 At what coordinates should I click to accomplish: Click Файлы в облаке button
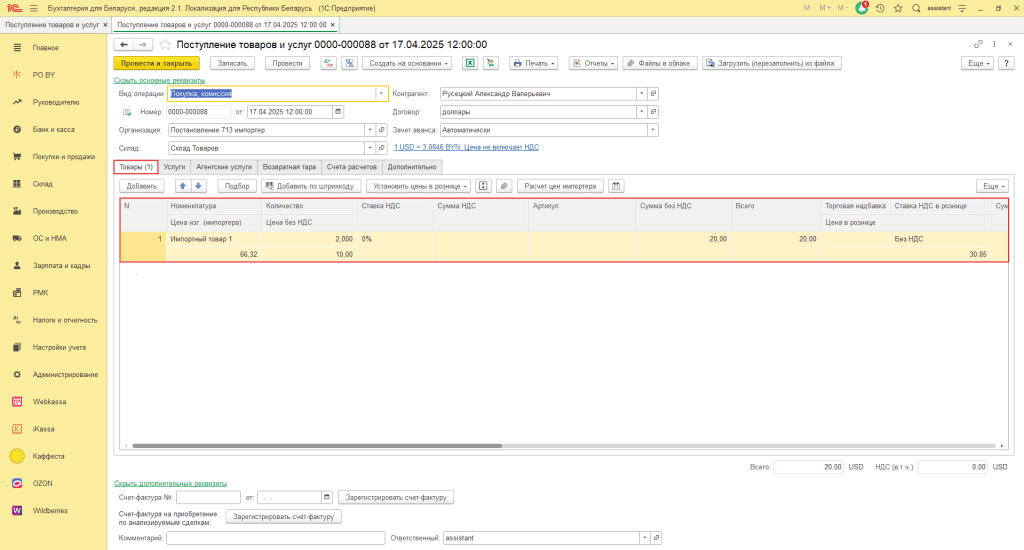pyautogui.click(x=660, y=63)
